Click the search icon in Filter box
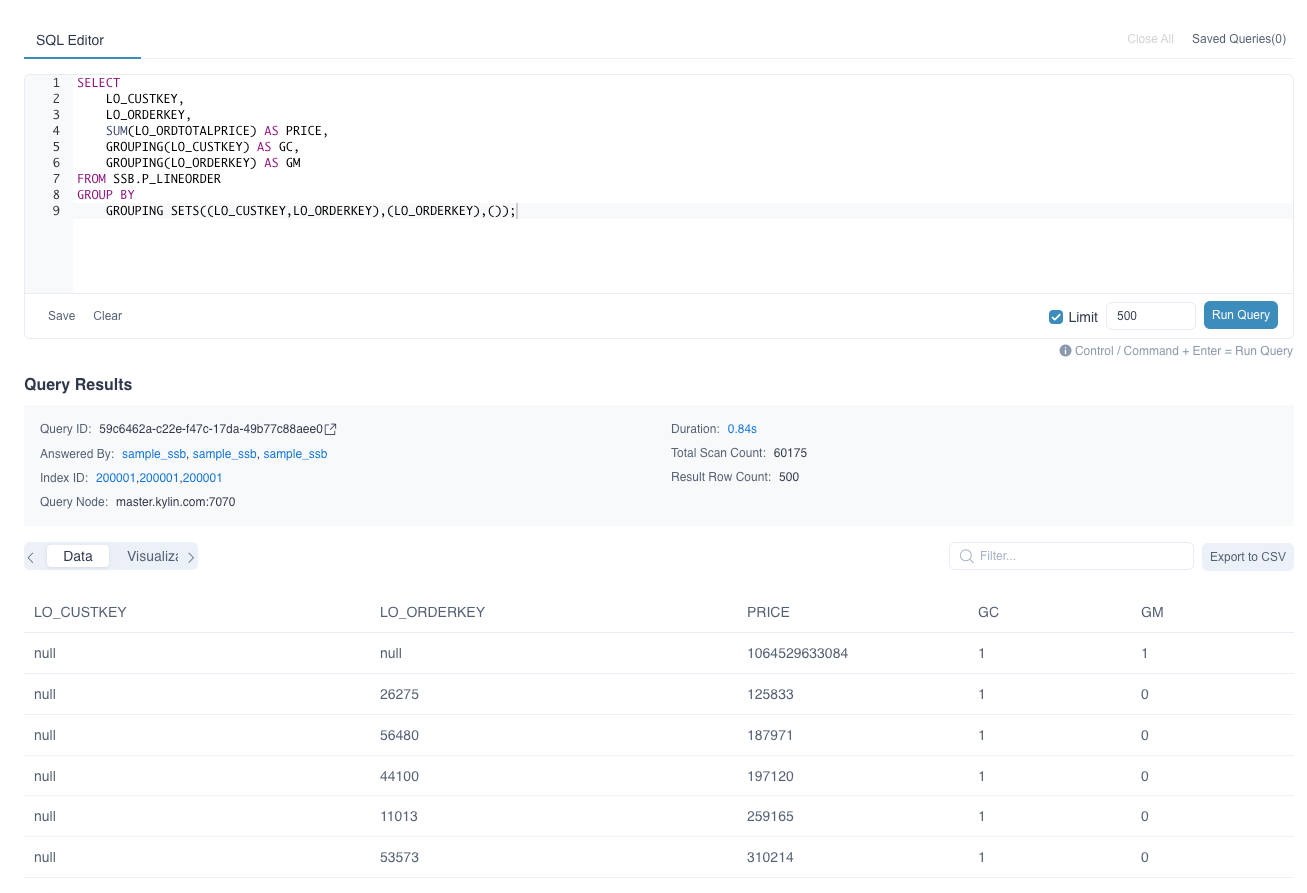 (x=967, y=556)
